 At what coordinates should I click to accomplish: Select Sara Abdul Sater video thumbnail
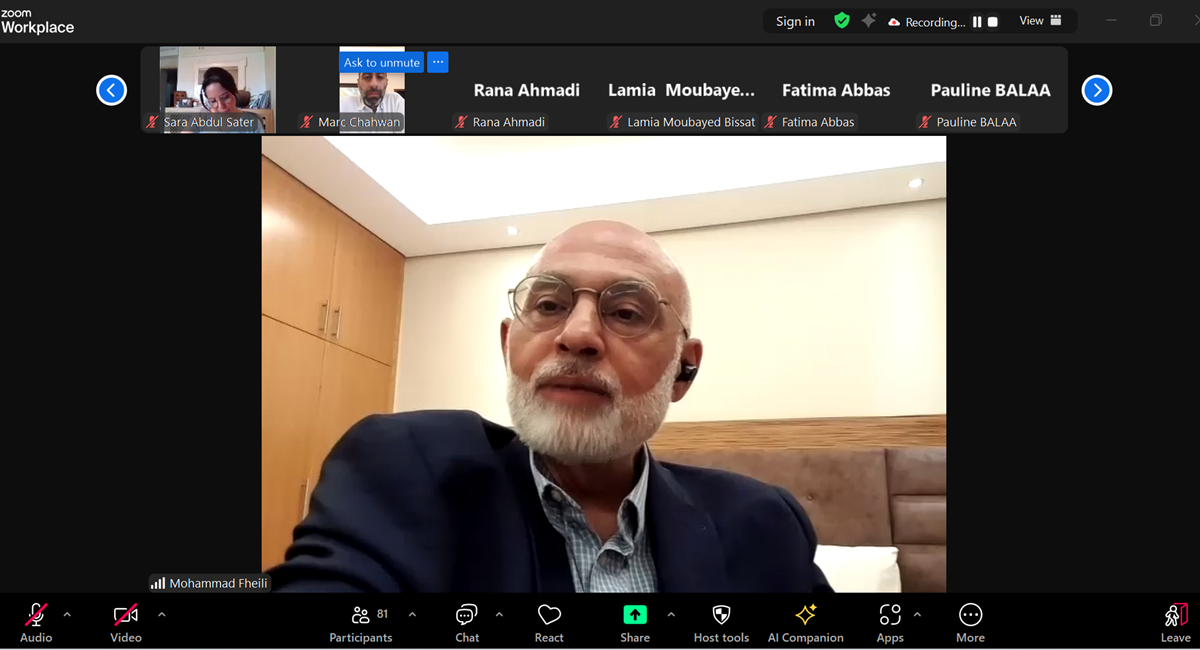[218, 90]
